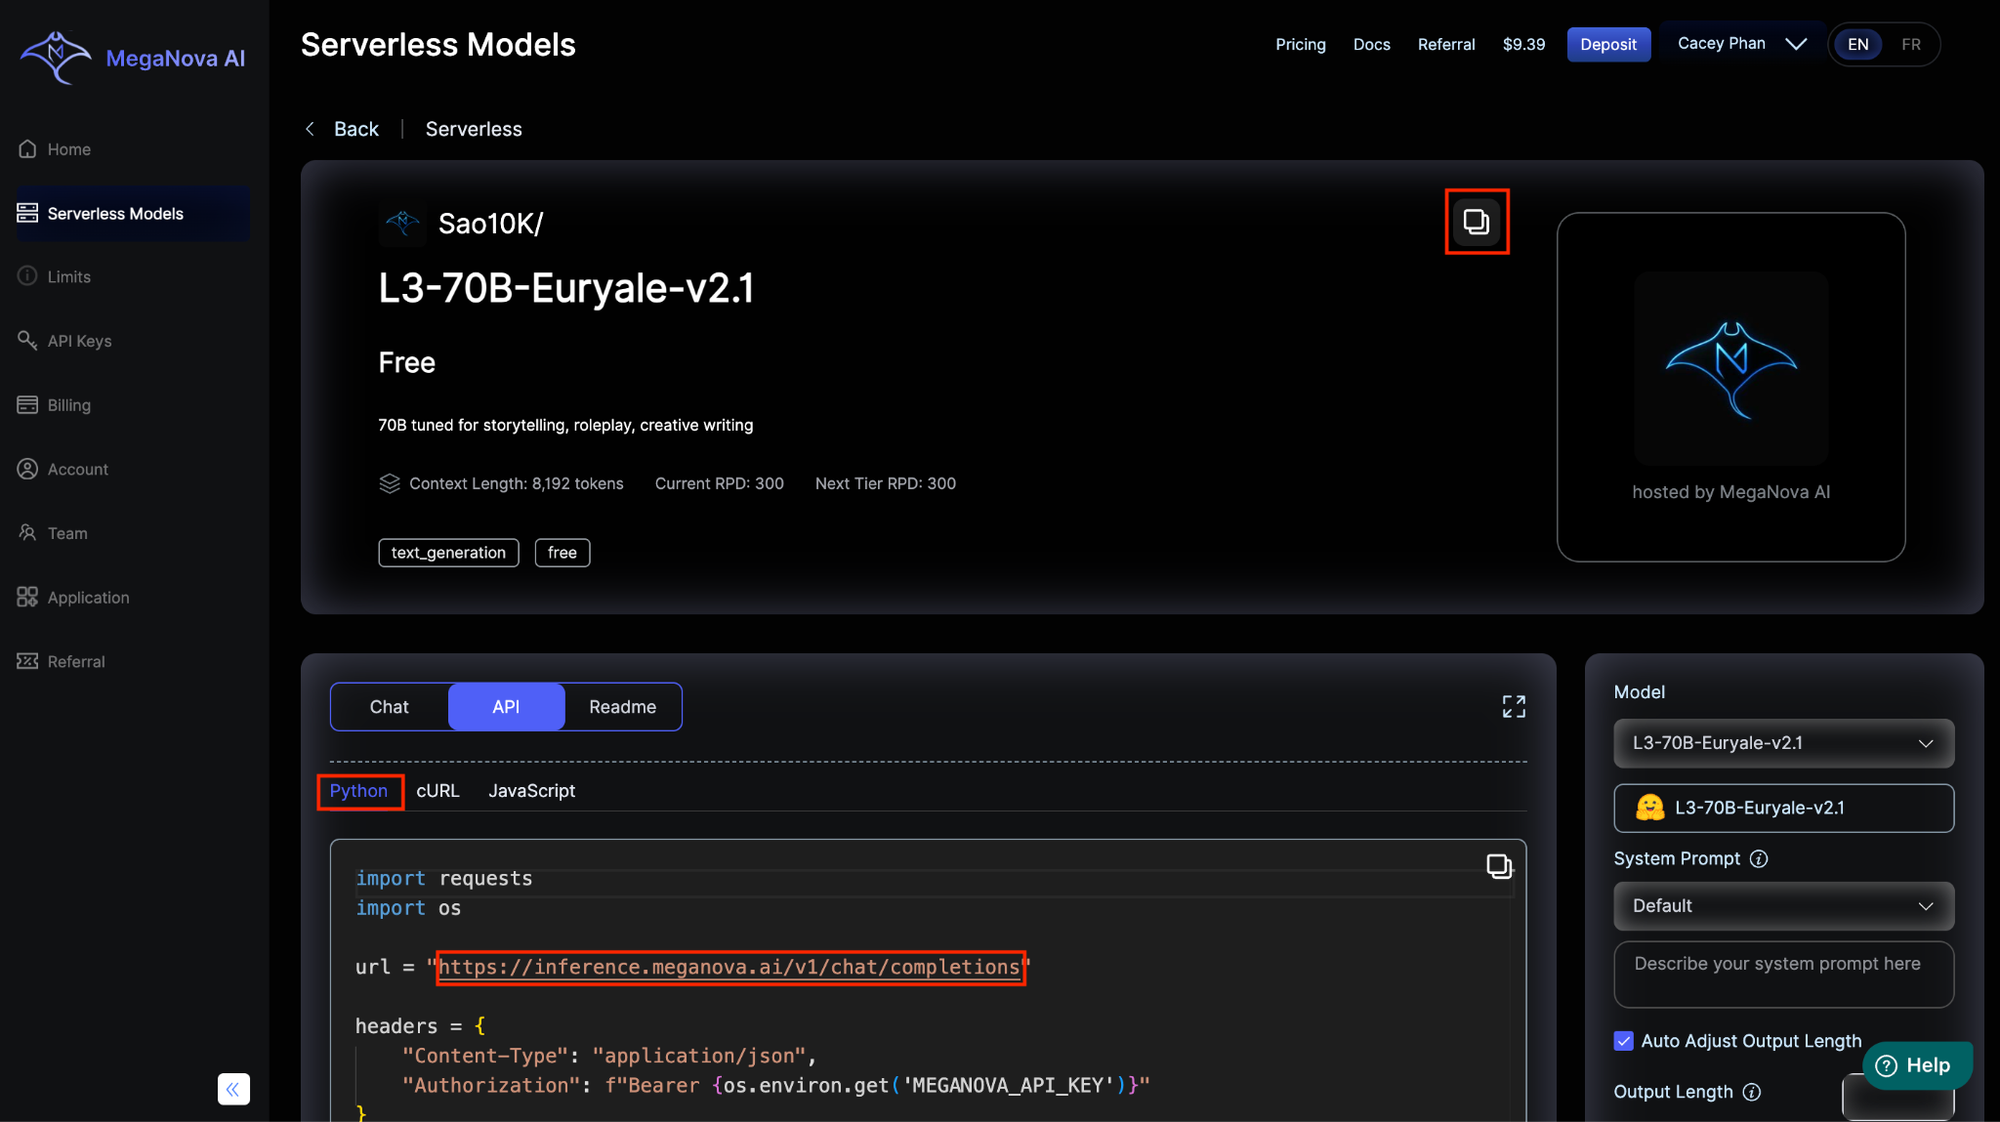The width and height of the screenshot is (2000, 1122).
Task: Click the System Prompt info icon
Action: (1759, 859)
